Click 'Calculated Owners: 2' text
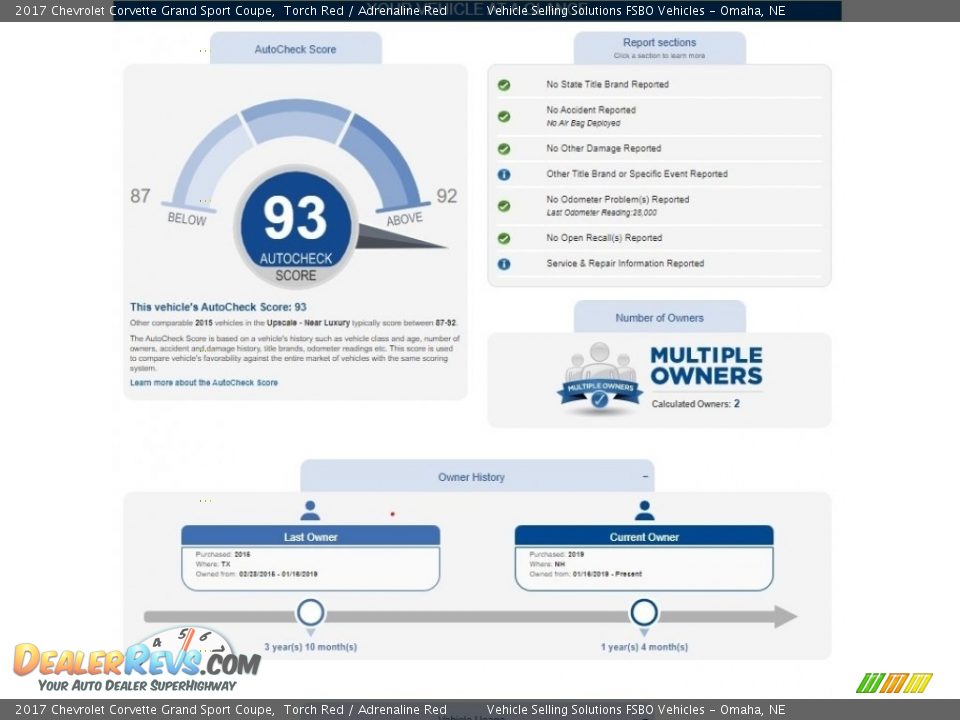The width and height of the screenshot is (960, 720). 696,403
